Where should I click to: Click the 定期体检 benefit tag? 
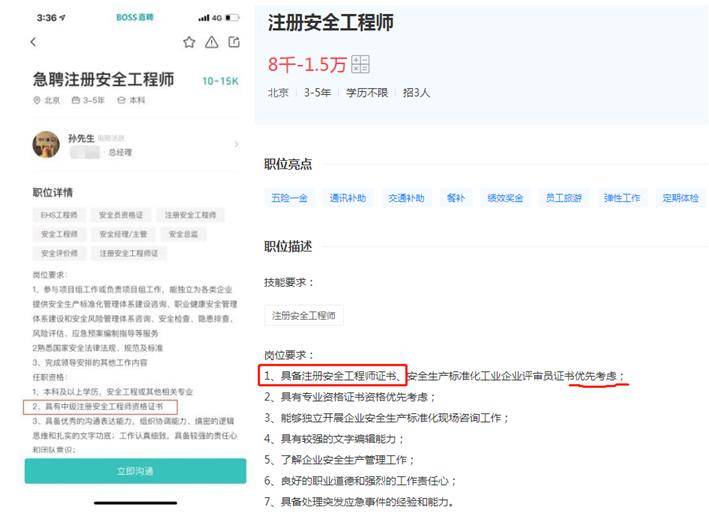[x=681, y=198]
